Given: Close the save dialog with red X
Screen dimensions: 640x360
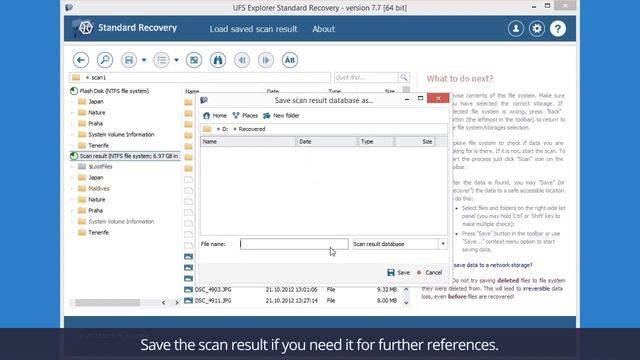Looking at the screenshot, I should click(438, 98).
